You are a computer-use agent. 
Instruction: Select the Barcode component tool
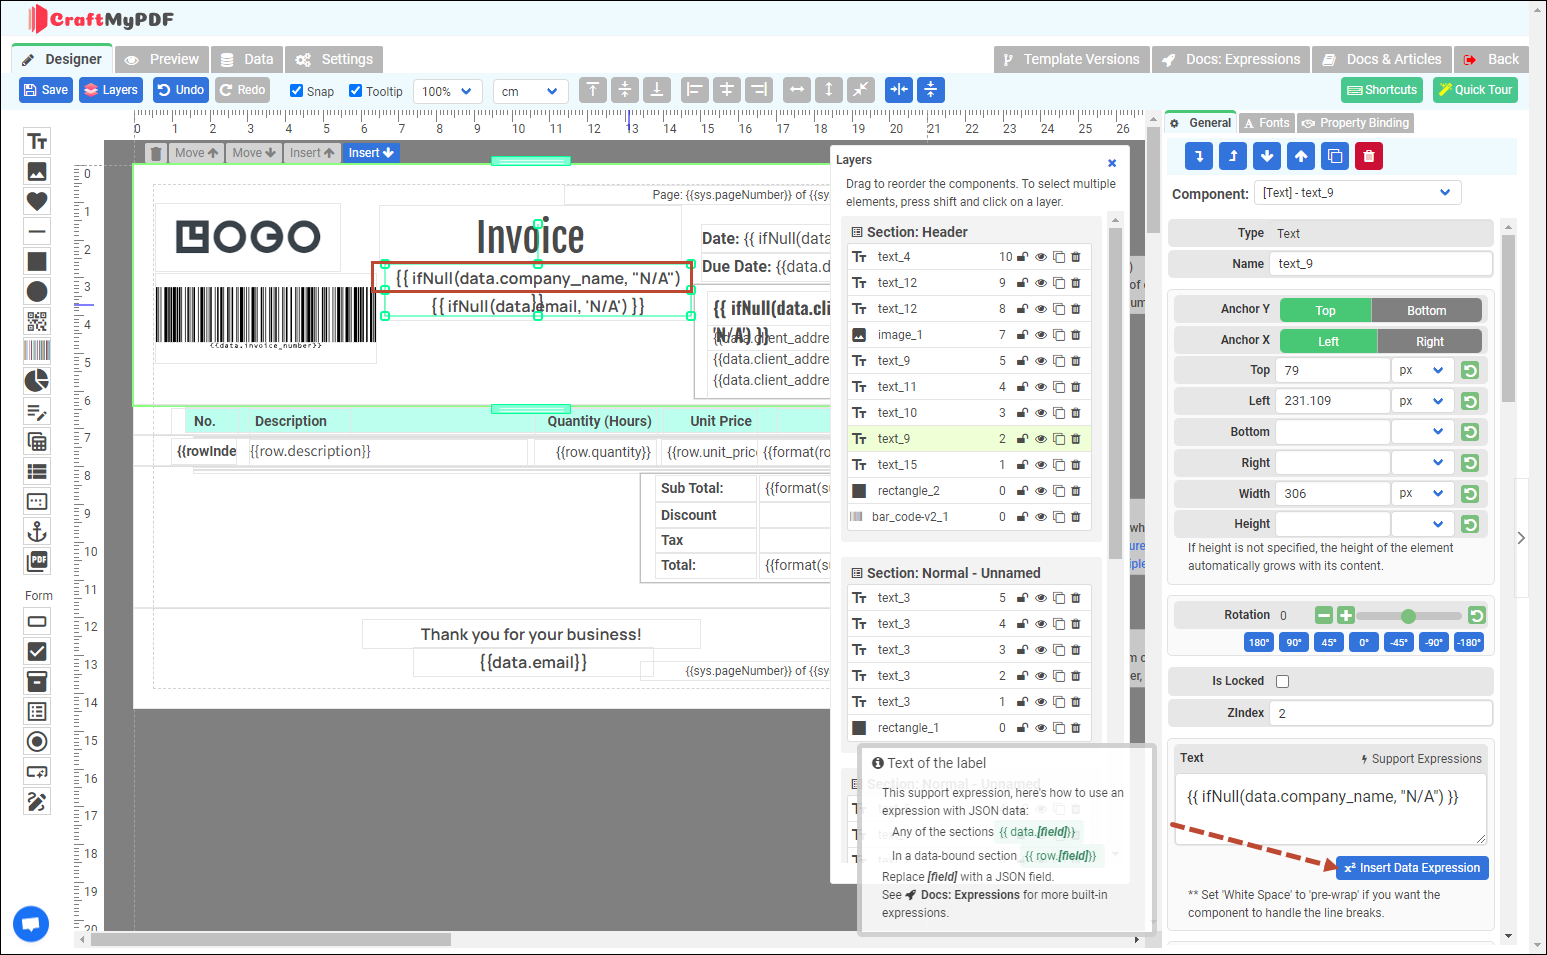coord(37,351)
